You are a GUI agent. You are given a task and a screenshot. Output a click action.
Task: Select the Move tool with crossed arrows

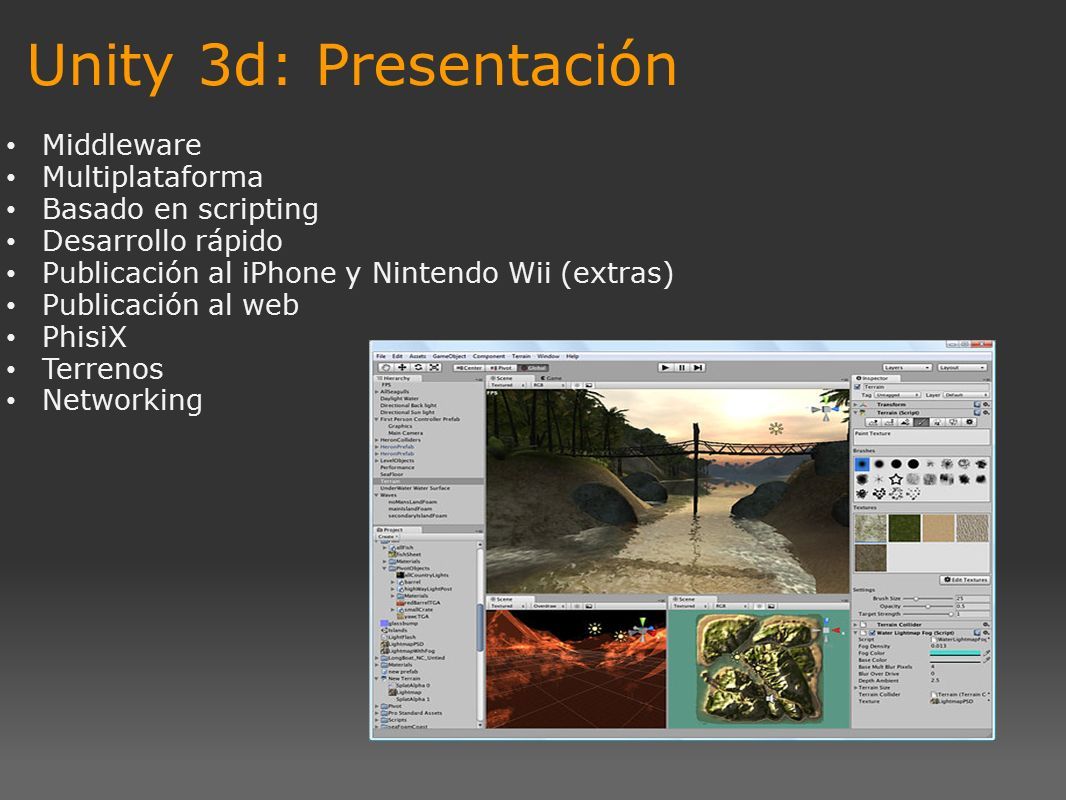pos(402,367)
